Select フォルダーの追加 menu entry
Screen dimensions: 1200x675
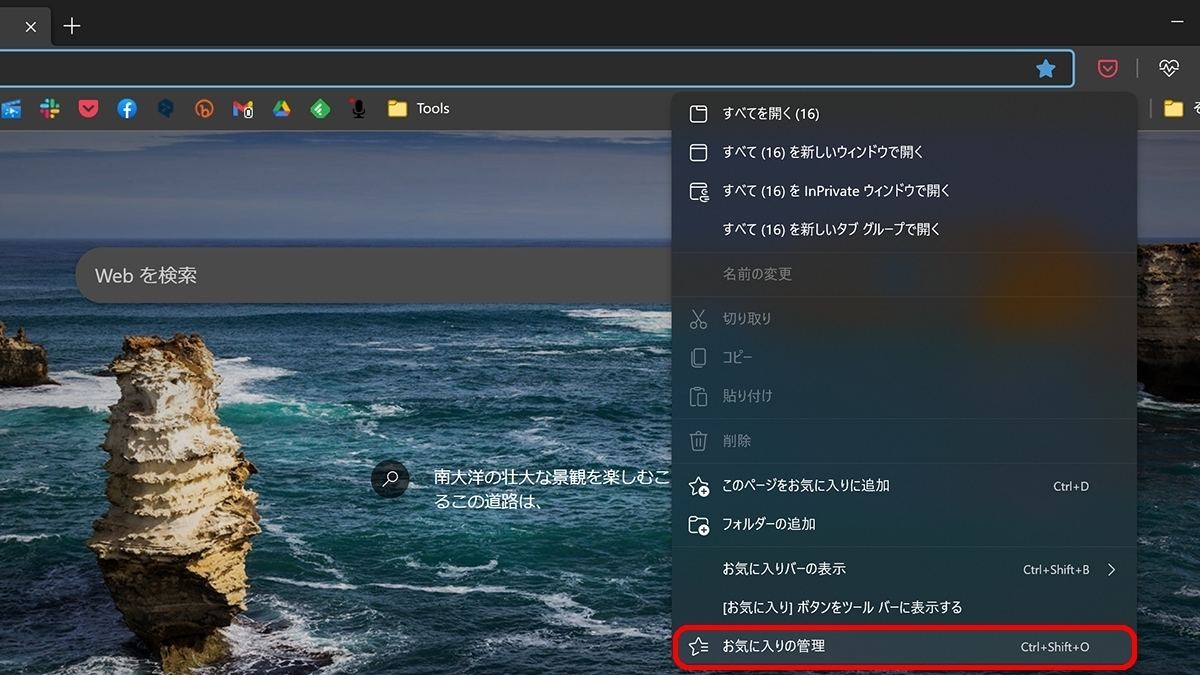904,524
